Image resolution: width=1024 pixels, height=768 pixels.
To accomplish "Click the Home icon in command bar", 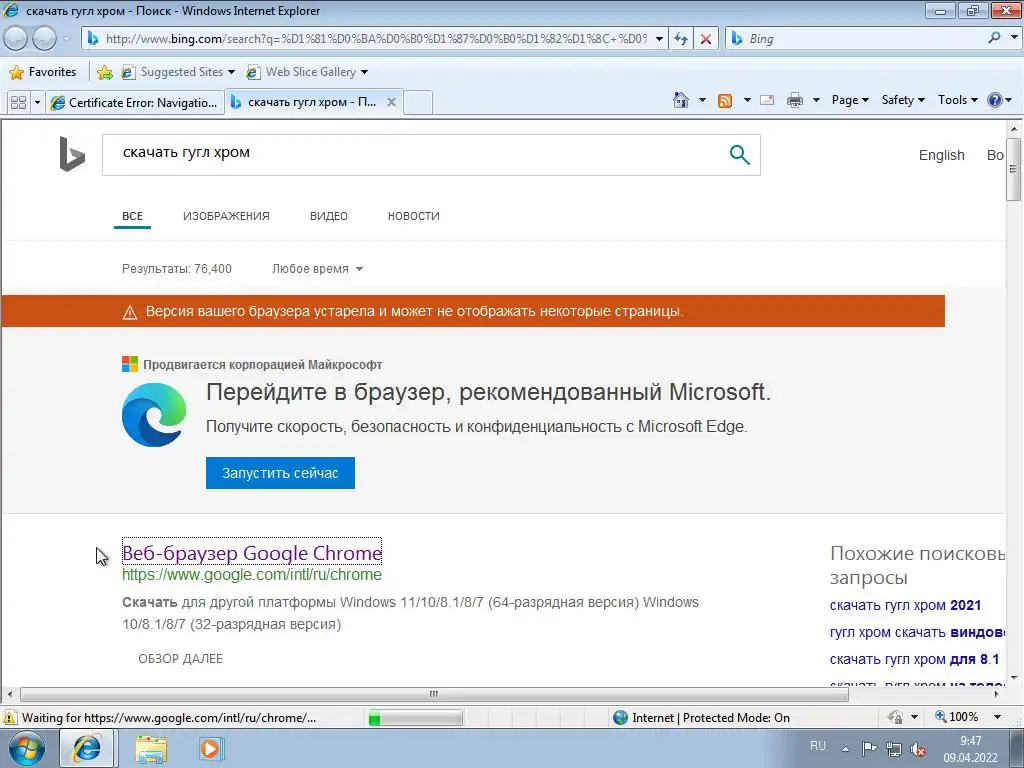I will tap(680, 100).
